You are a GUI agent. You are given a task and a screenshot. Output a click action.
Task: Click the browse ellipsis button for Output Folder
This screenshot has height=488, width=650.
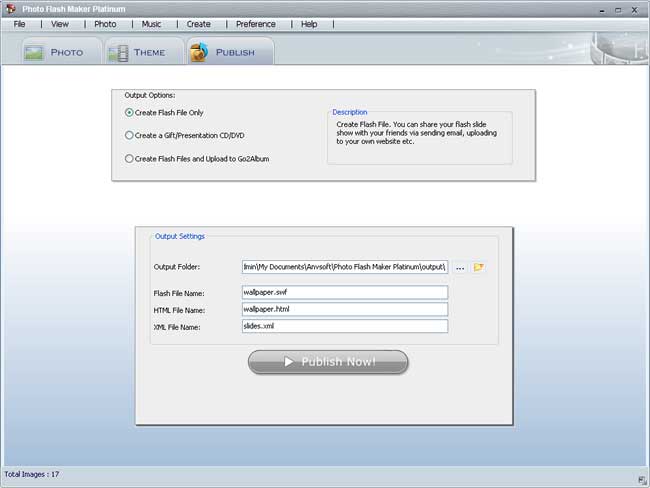click(x=460, y=267)
